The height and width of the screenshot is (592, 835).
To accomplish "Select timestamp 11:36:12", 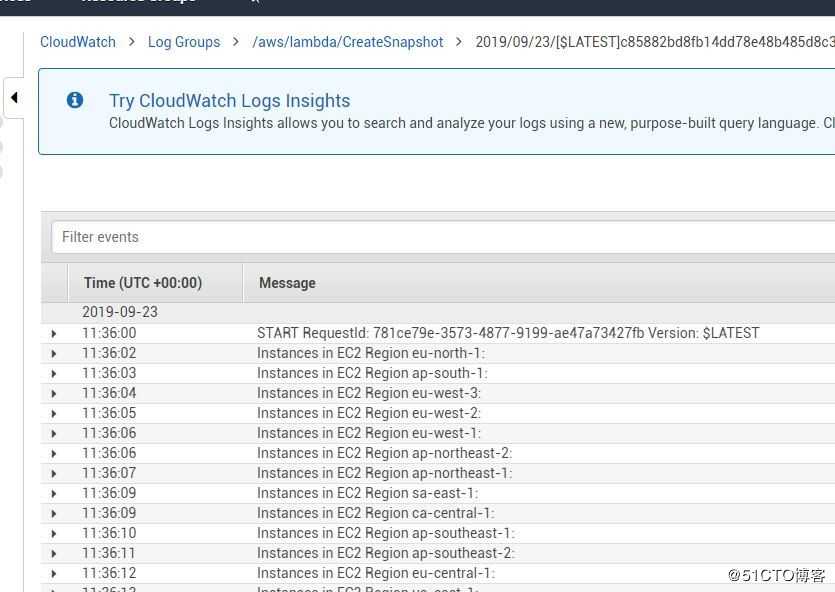I will tap(109, 573).
